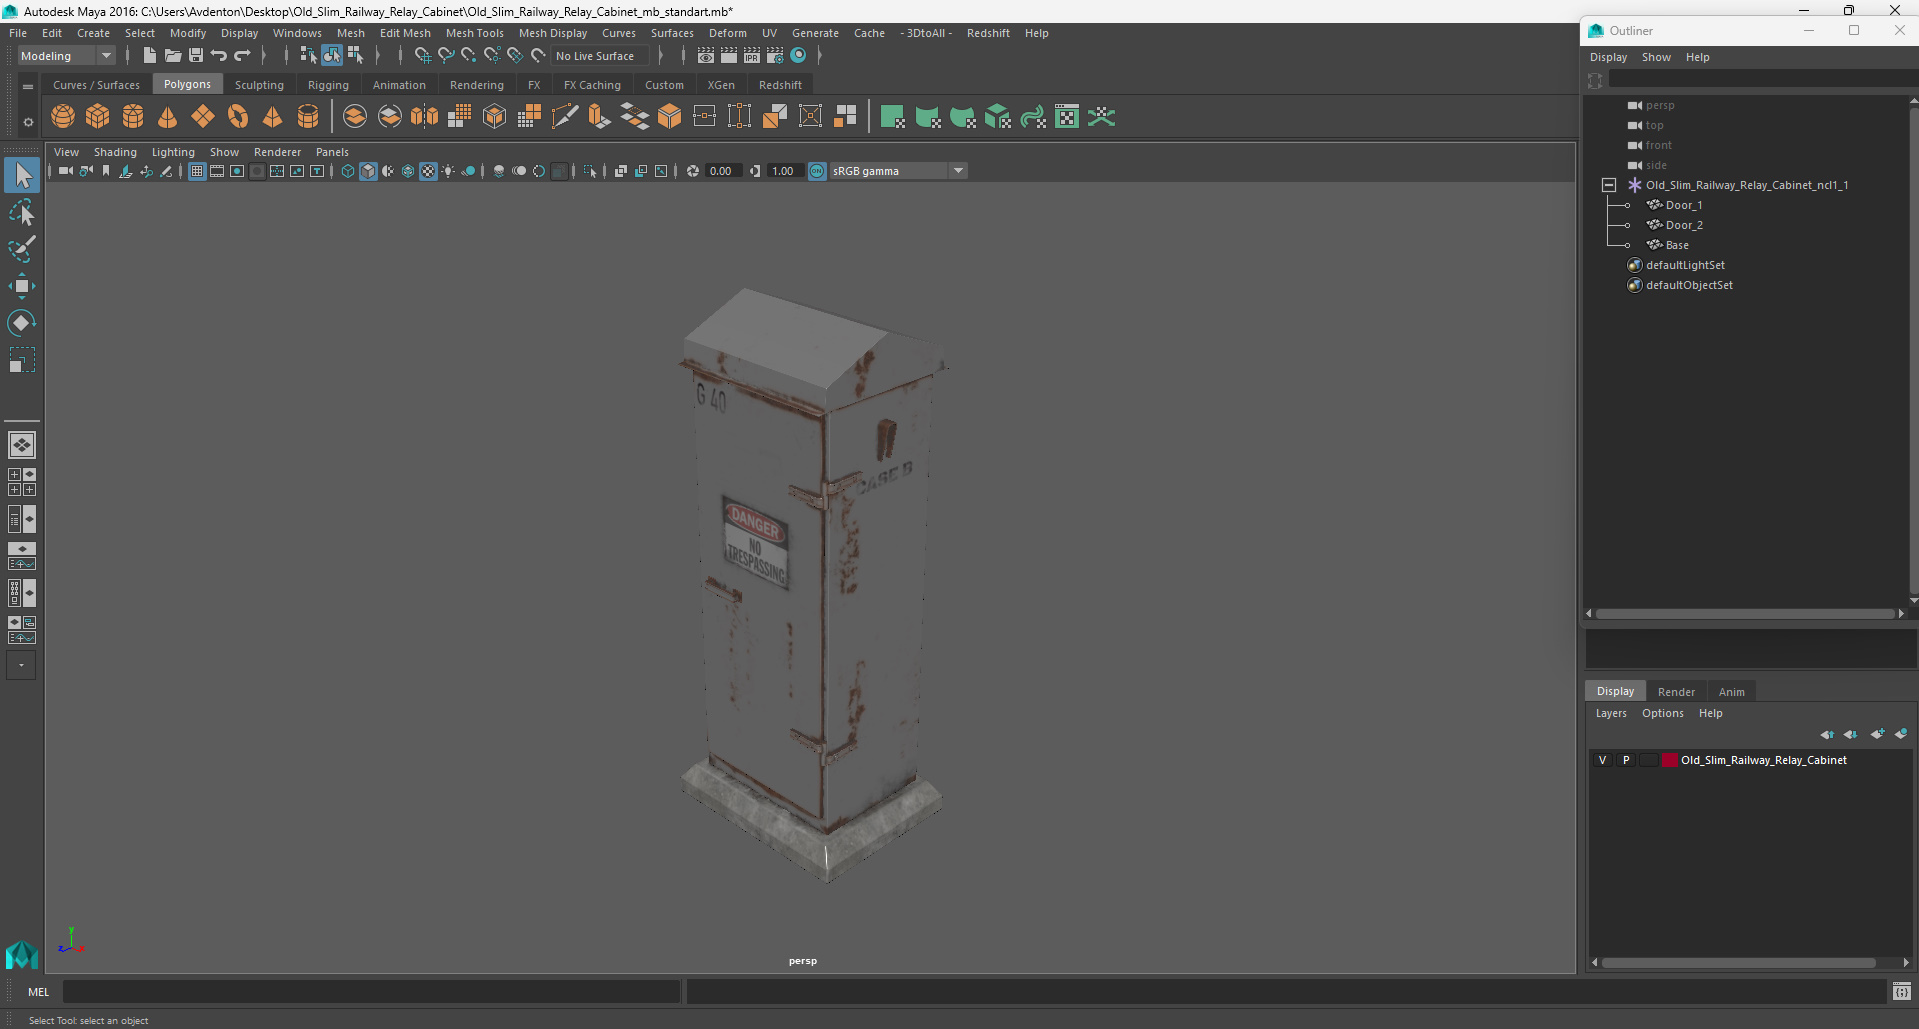Open the Script Editor icon
This screenshot has height=1029, width=1919.
[x=1901, y=992]
